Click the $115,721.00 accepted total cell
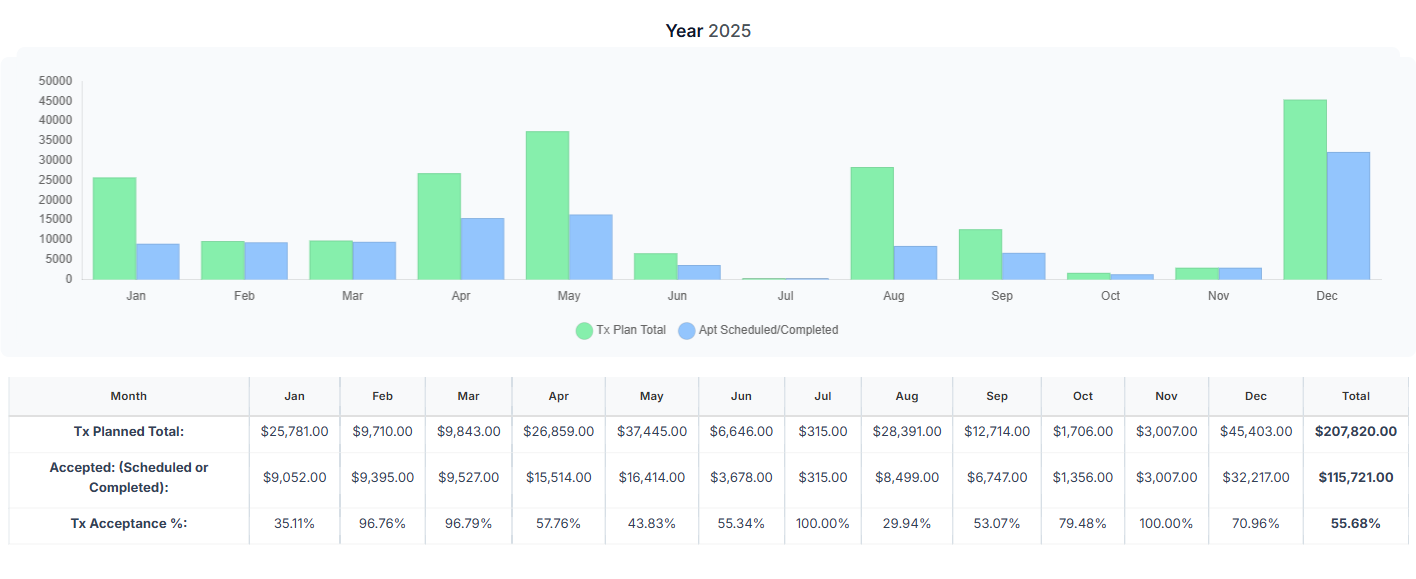 pos(1355,478)
